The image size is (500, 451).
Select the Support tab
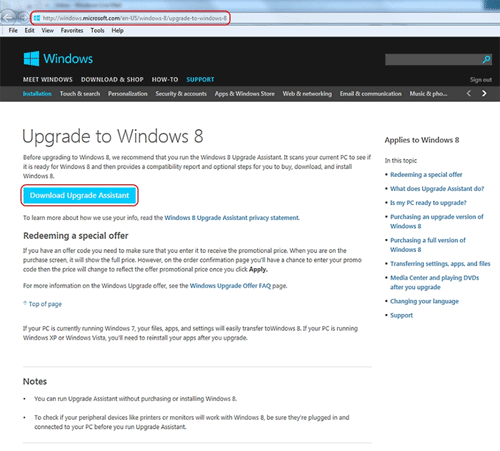200,80
